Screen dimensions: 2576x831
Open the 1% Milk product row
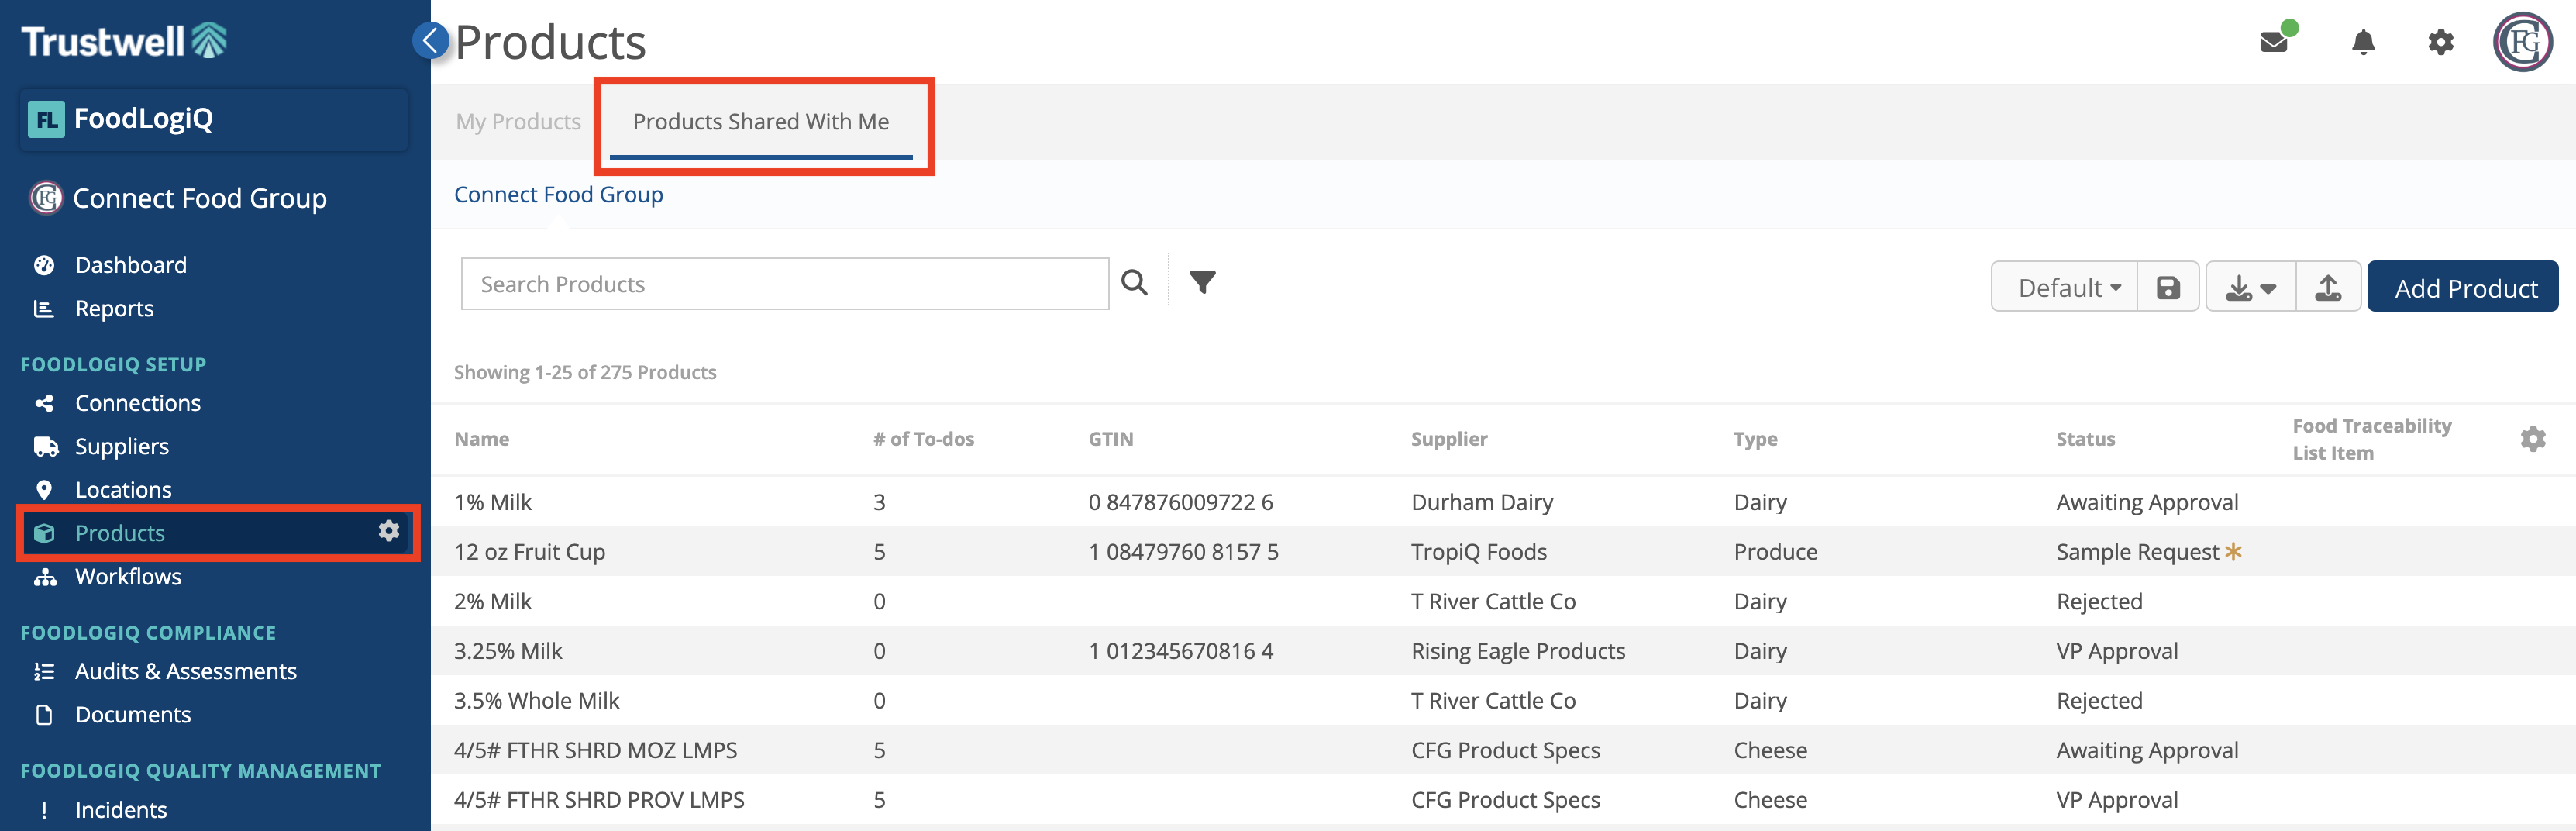[x=1503, y=502]
